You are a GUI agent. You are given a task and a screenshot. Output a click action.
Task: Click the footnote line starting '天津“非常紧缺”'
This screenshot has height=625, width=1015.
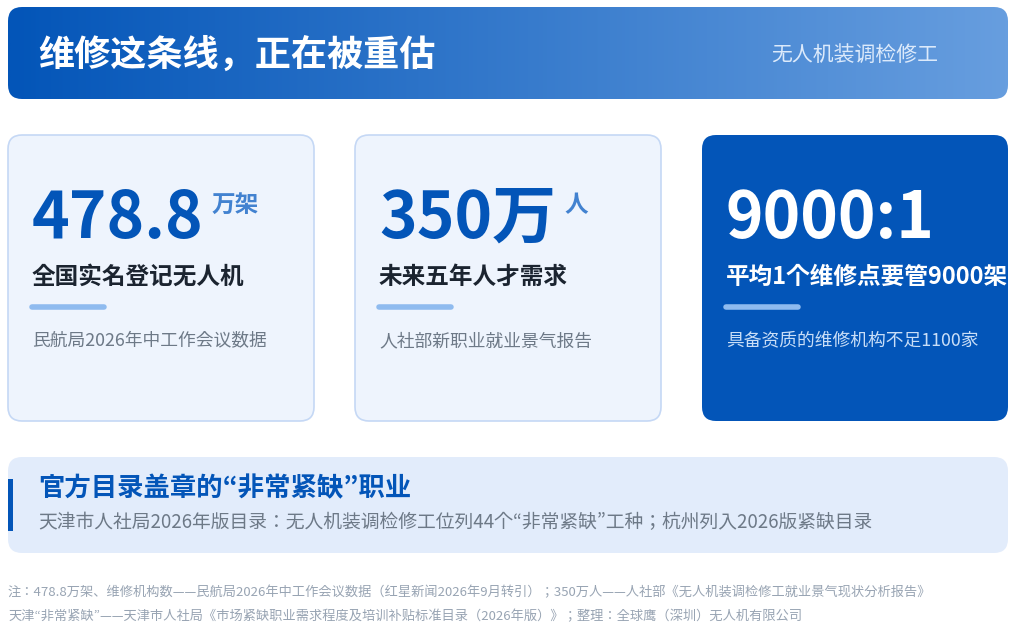pos(405,615)
